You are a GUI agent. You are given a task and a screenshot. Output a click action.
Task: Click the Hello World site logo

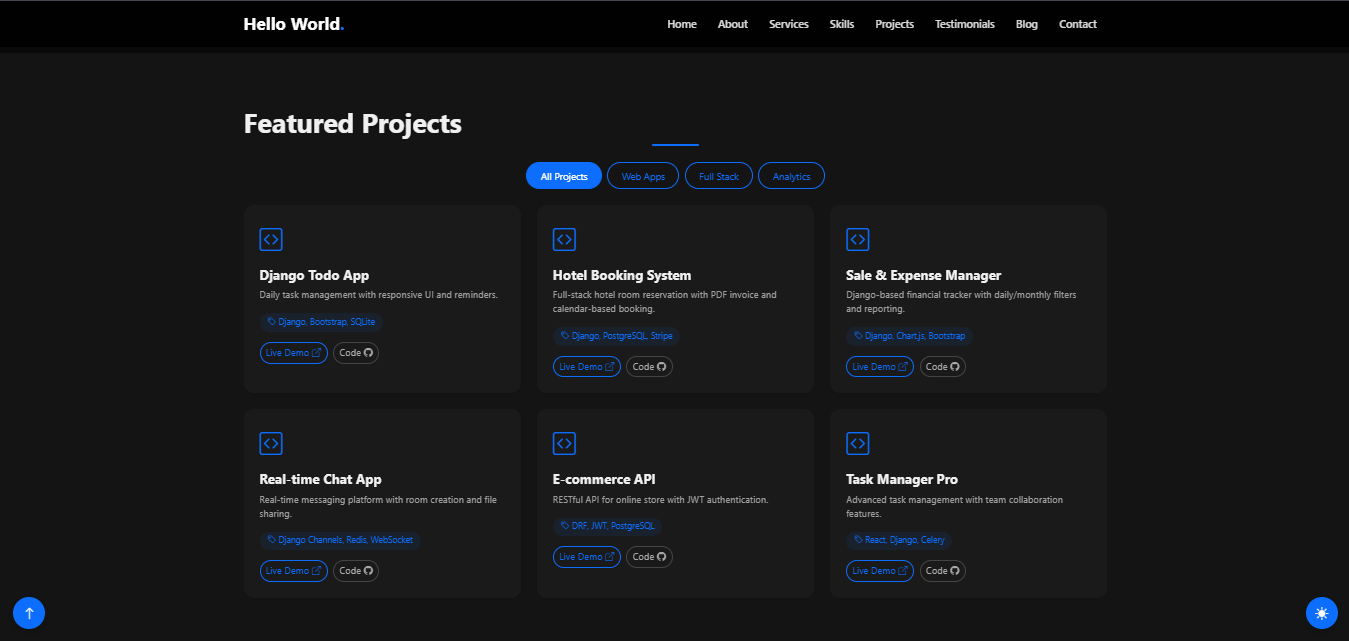[x=294, y=24]
